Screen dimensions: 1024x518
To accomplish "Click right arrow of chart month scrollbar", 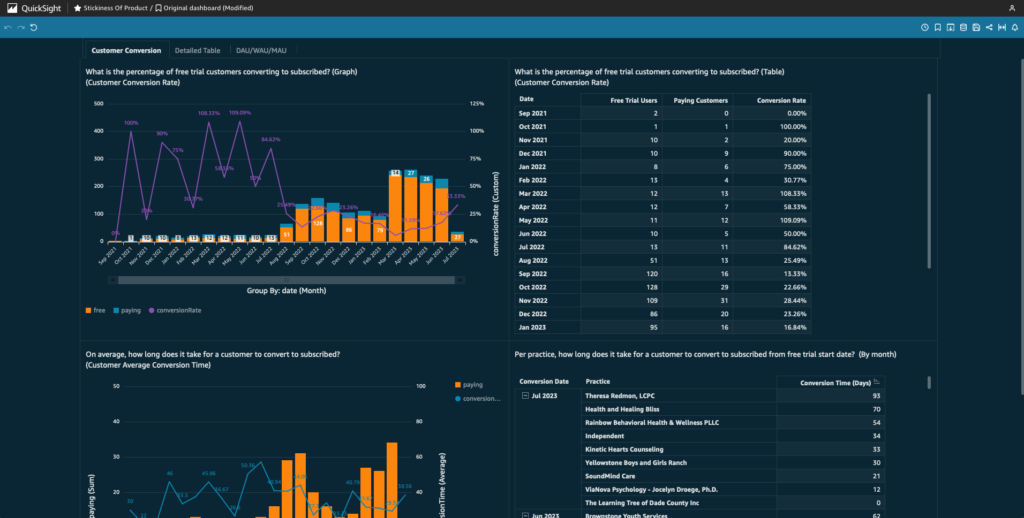I will 460,280.
